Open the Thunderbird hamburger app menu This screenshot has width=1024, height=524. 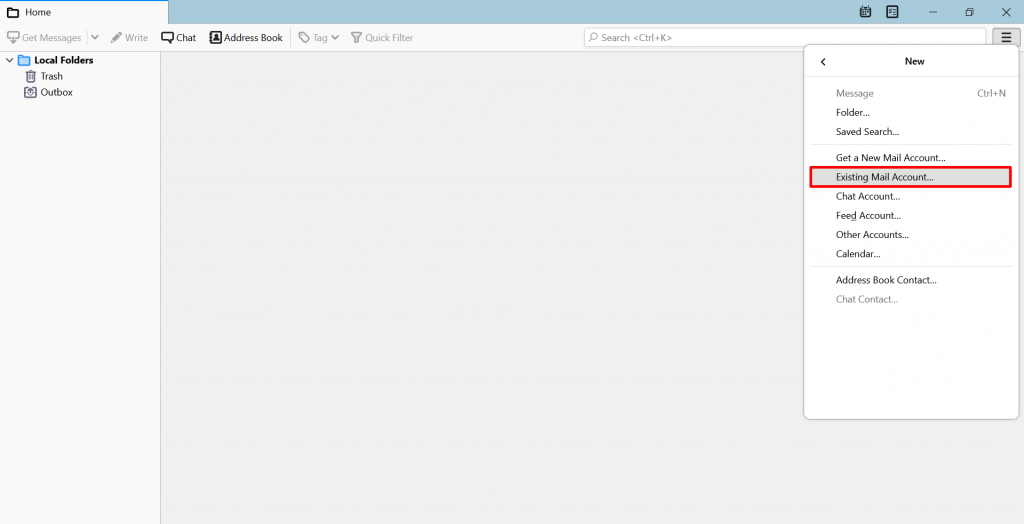[1006, 38]
